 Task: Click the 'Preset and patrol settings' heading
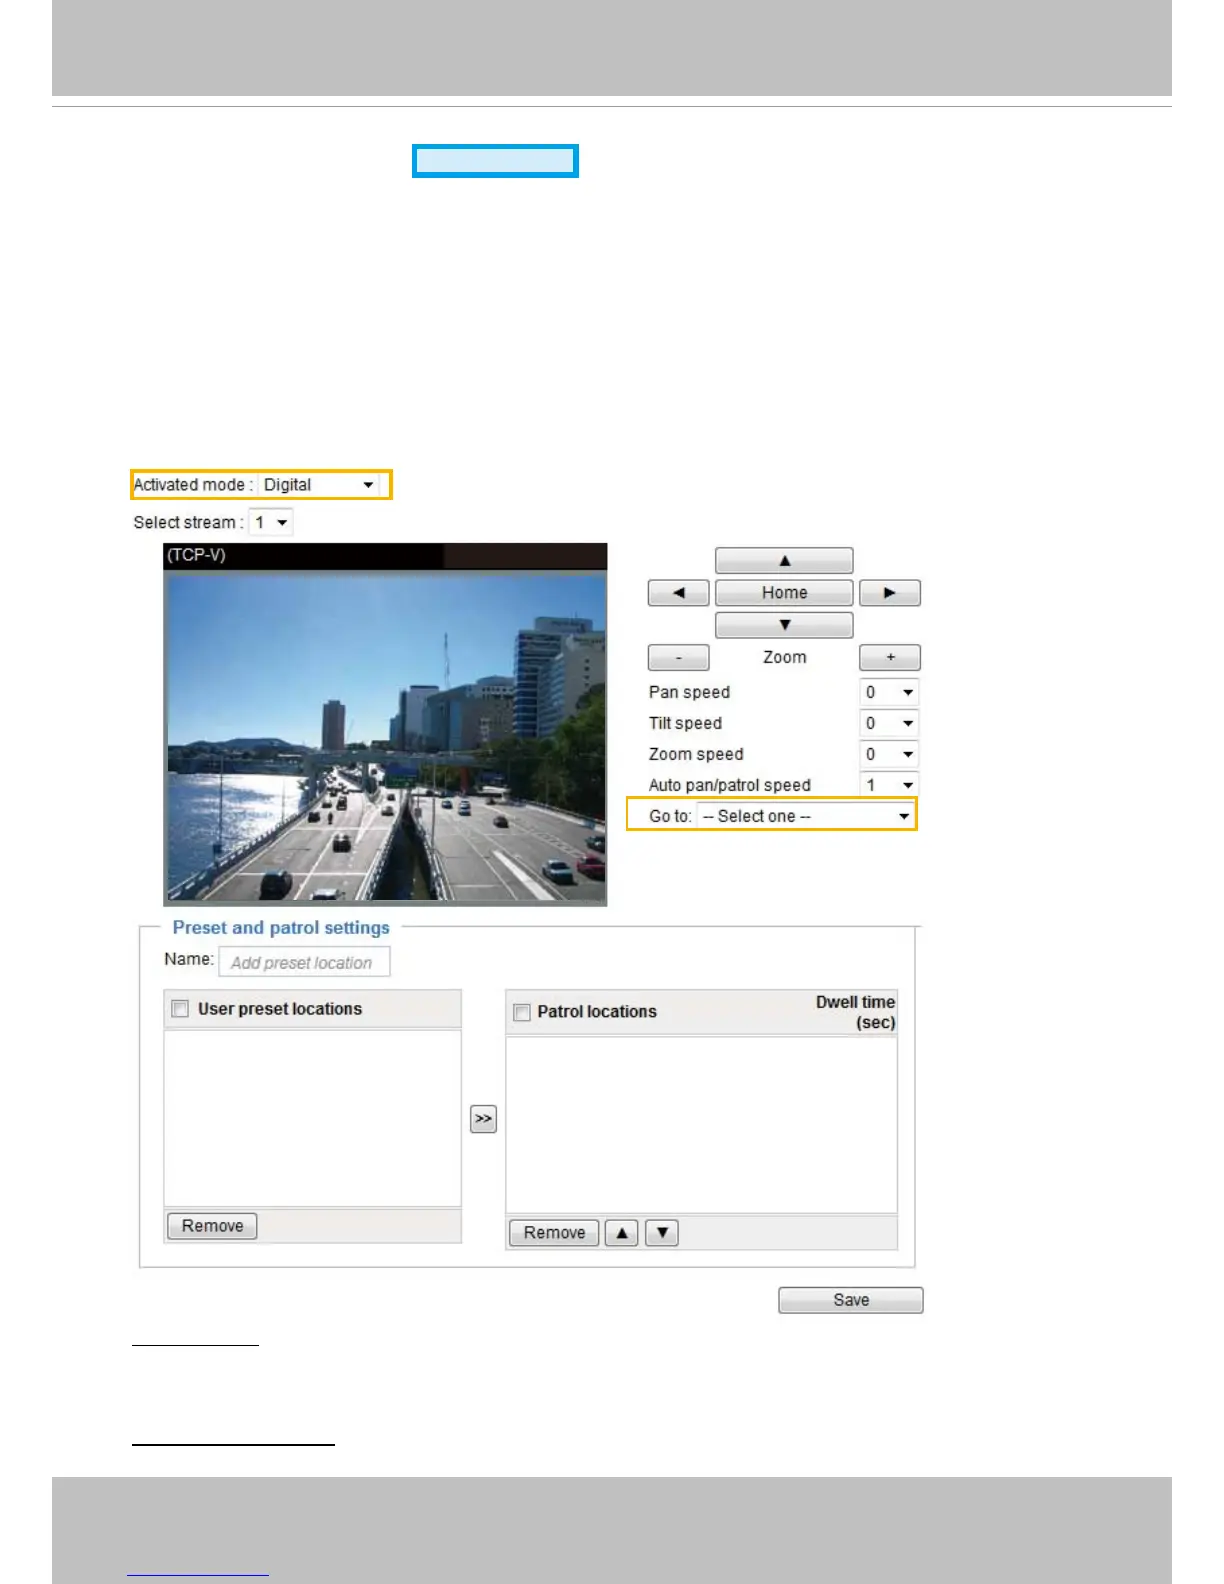click(281, 928)
